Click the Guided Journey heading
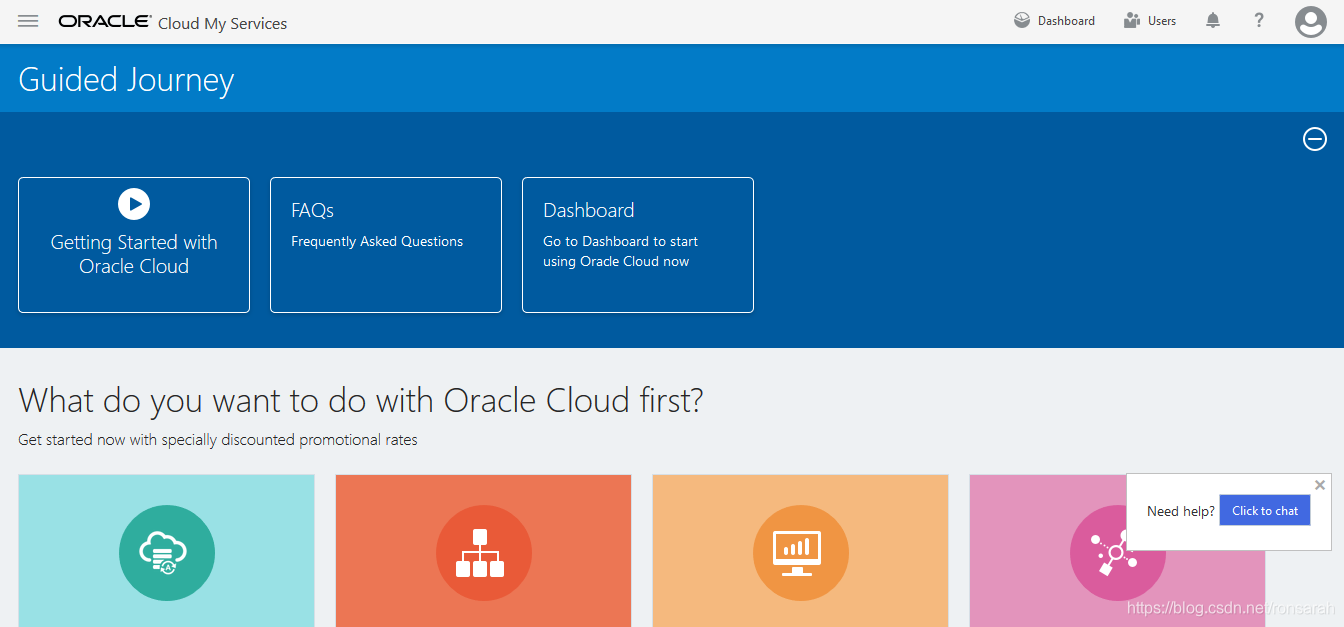Screen dimensions: 1344x627 [x=126, y=80]
